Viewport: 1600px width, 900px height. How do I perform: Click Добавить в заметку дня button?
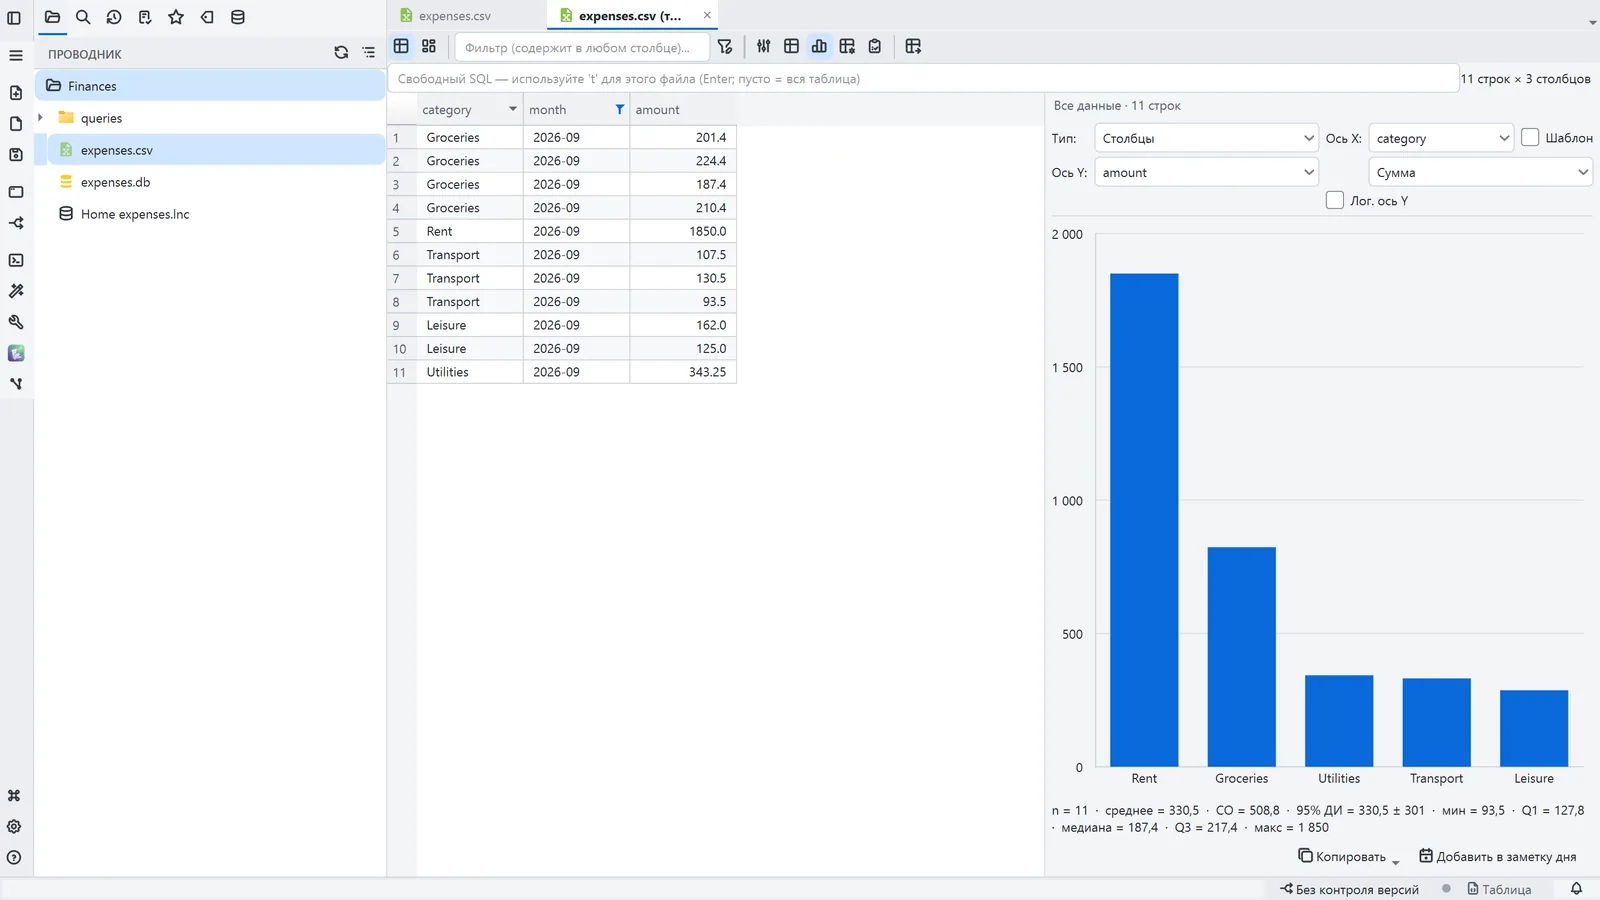point(1498,857)
